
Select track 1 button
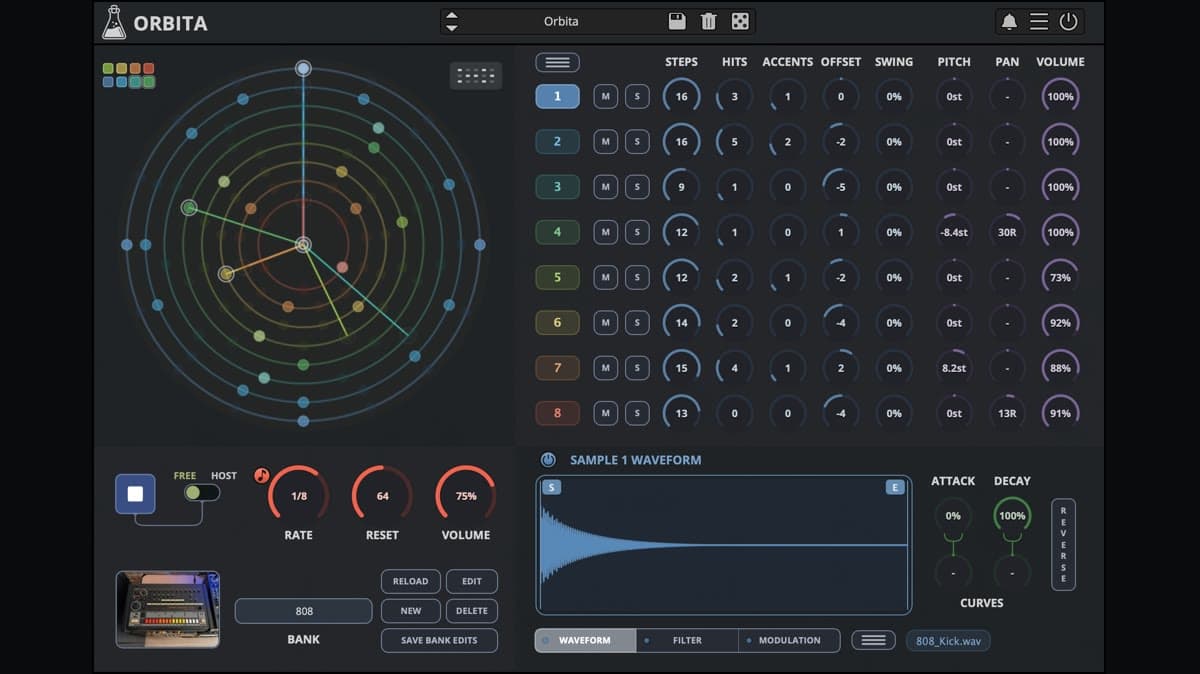pyautogui.click(x=557, y=97)
